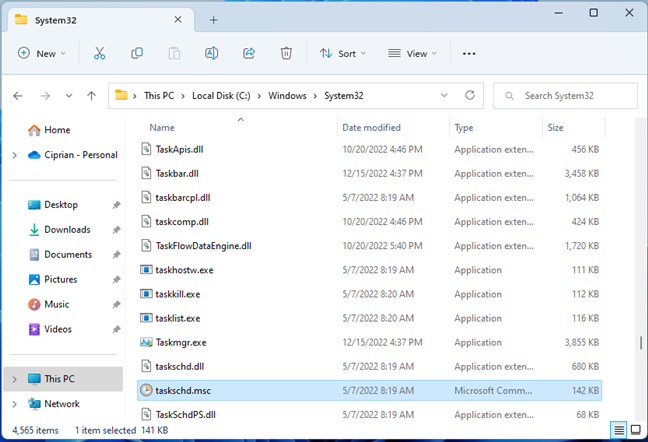Image resolution: width=648 pixels, height=442 pixels.
Task: Select the taskkill.exe file
Action: coord(369,294)
